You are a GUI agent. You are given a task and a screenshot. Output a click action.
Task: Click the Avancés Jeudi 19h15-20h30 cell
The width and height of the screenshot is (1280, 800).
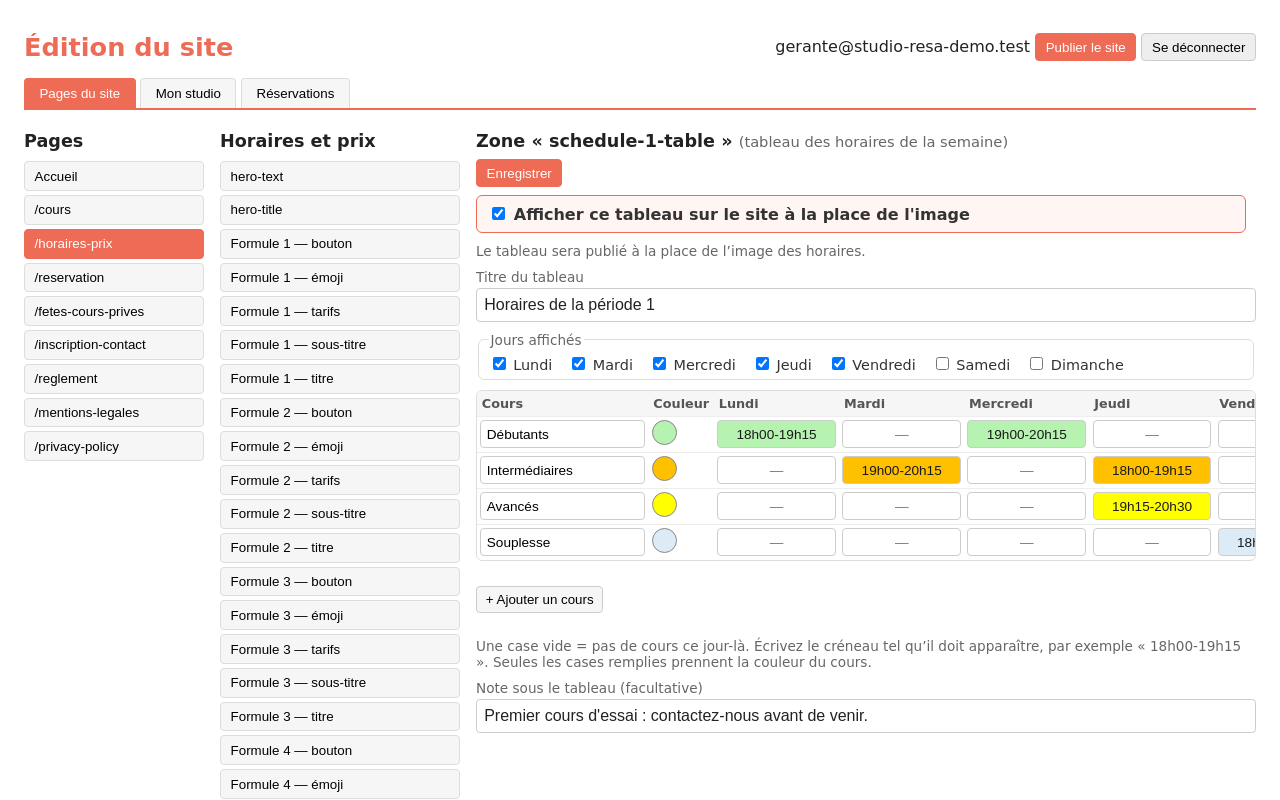[x=1152, y=506]
